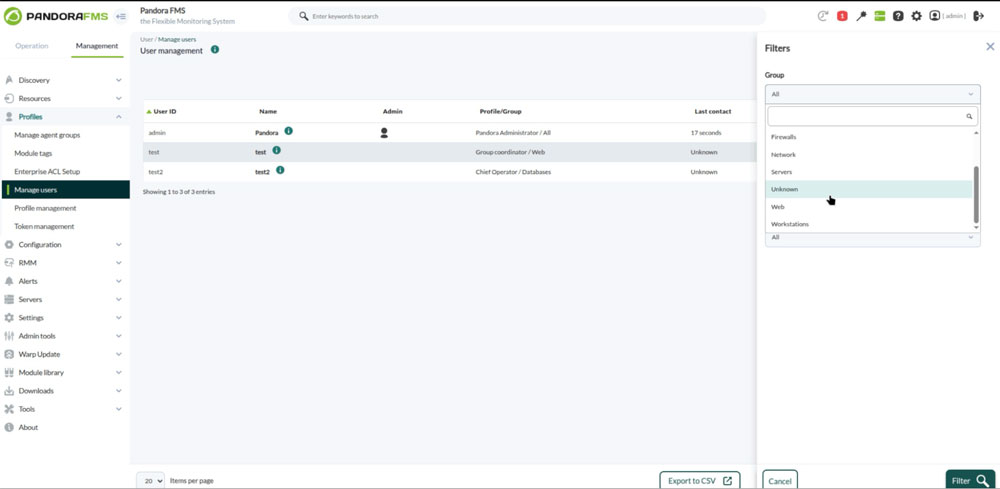The width and height of the screenshot is (1000, 489).
Task: Click the pin tool icon in the header
Action: [x=861, y=16]
